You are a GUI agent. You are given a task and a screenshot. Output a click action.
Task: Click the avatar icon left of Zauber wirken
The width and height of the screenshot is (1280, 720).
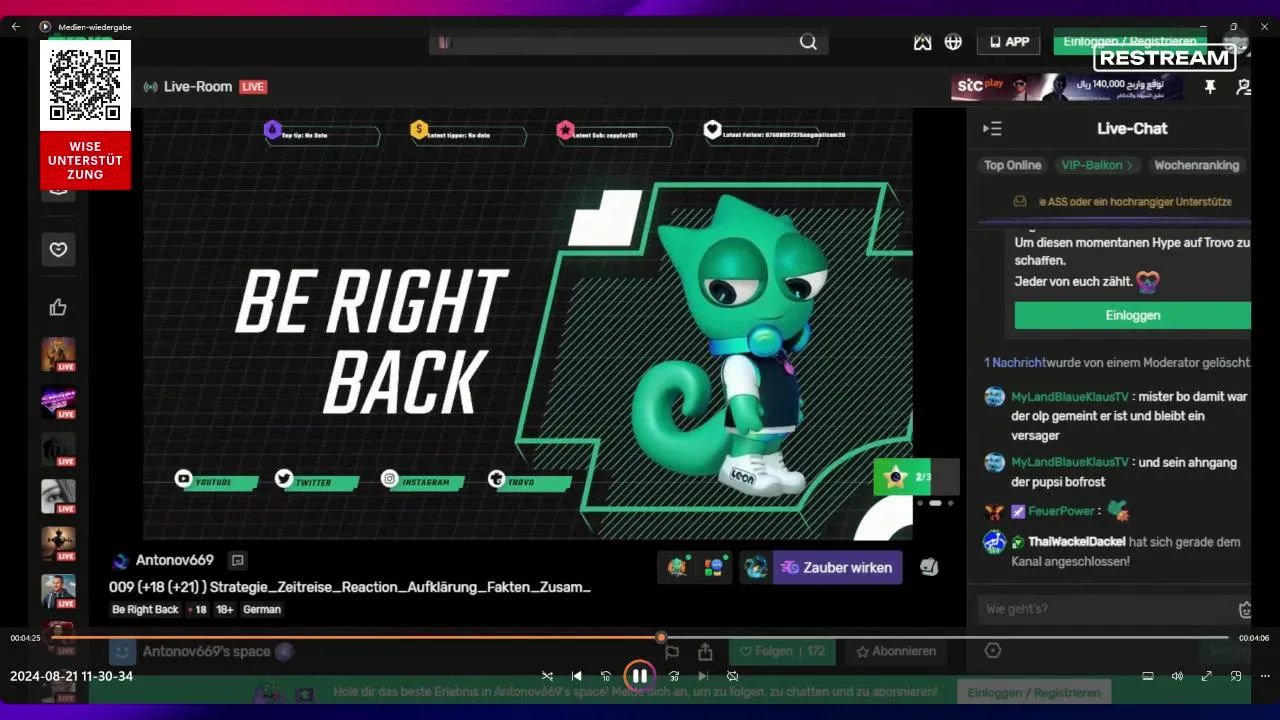pos(756,567)
